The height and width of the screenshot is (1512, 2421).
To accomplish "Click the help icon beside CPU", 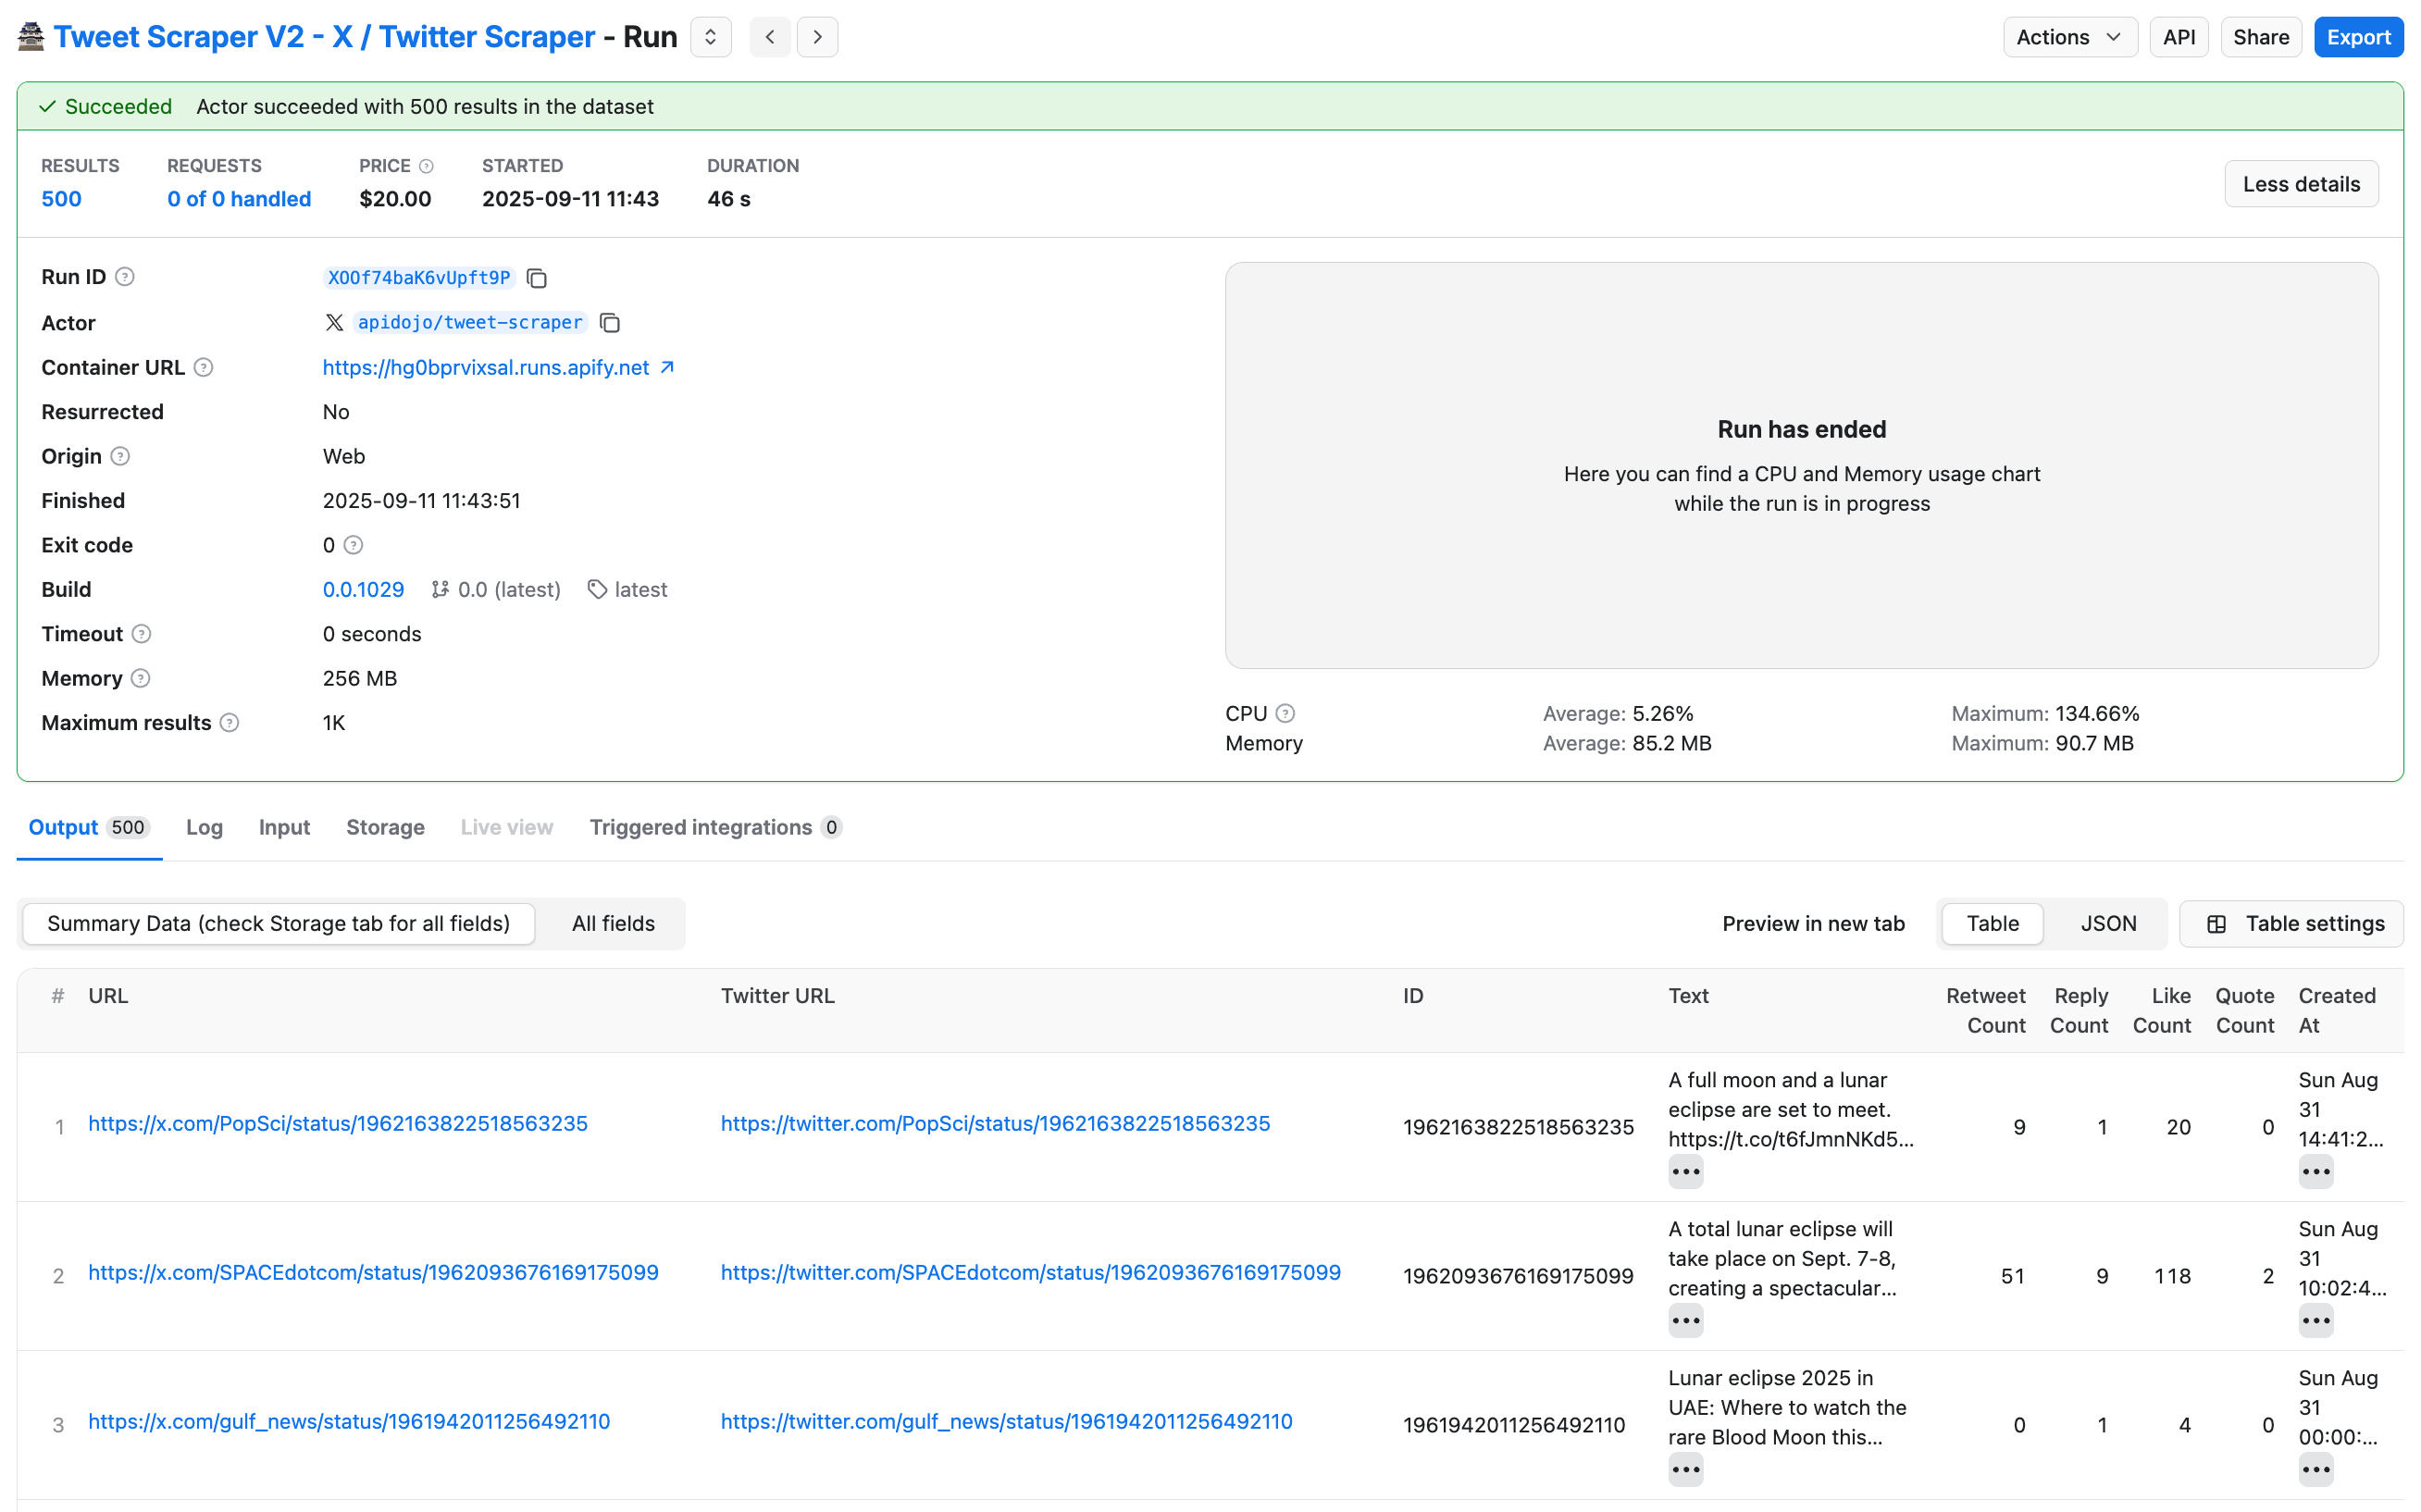I will pos(1286,714).
